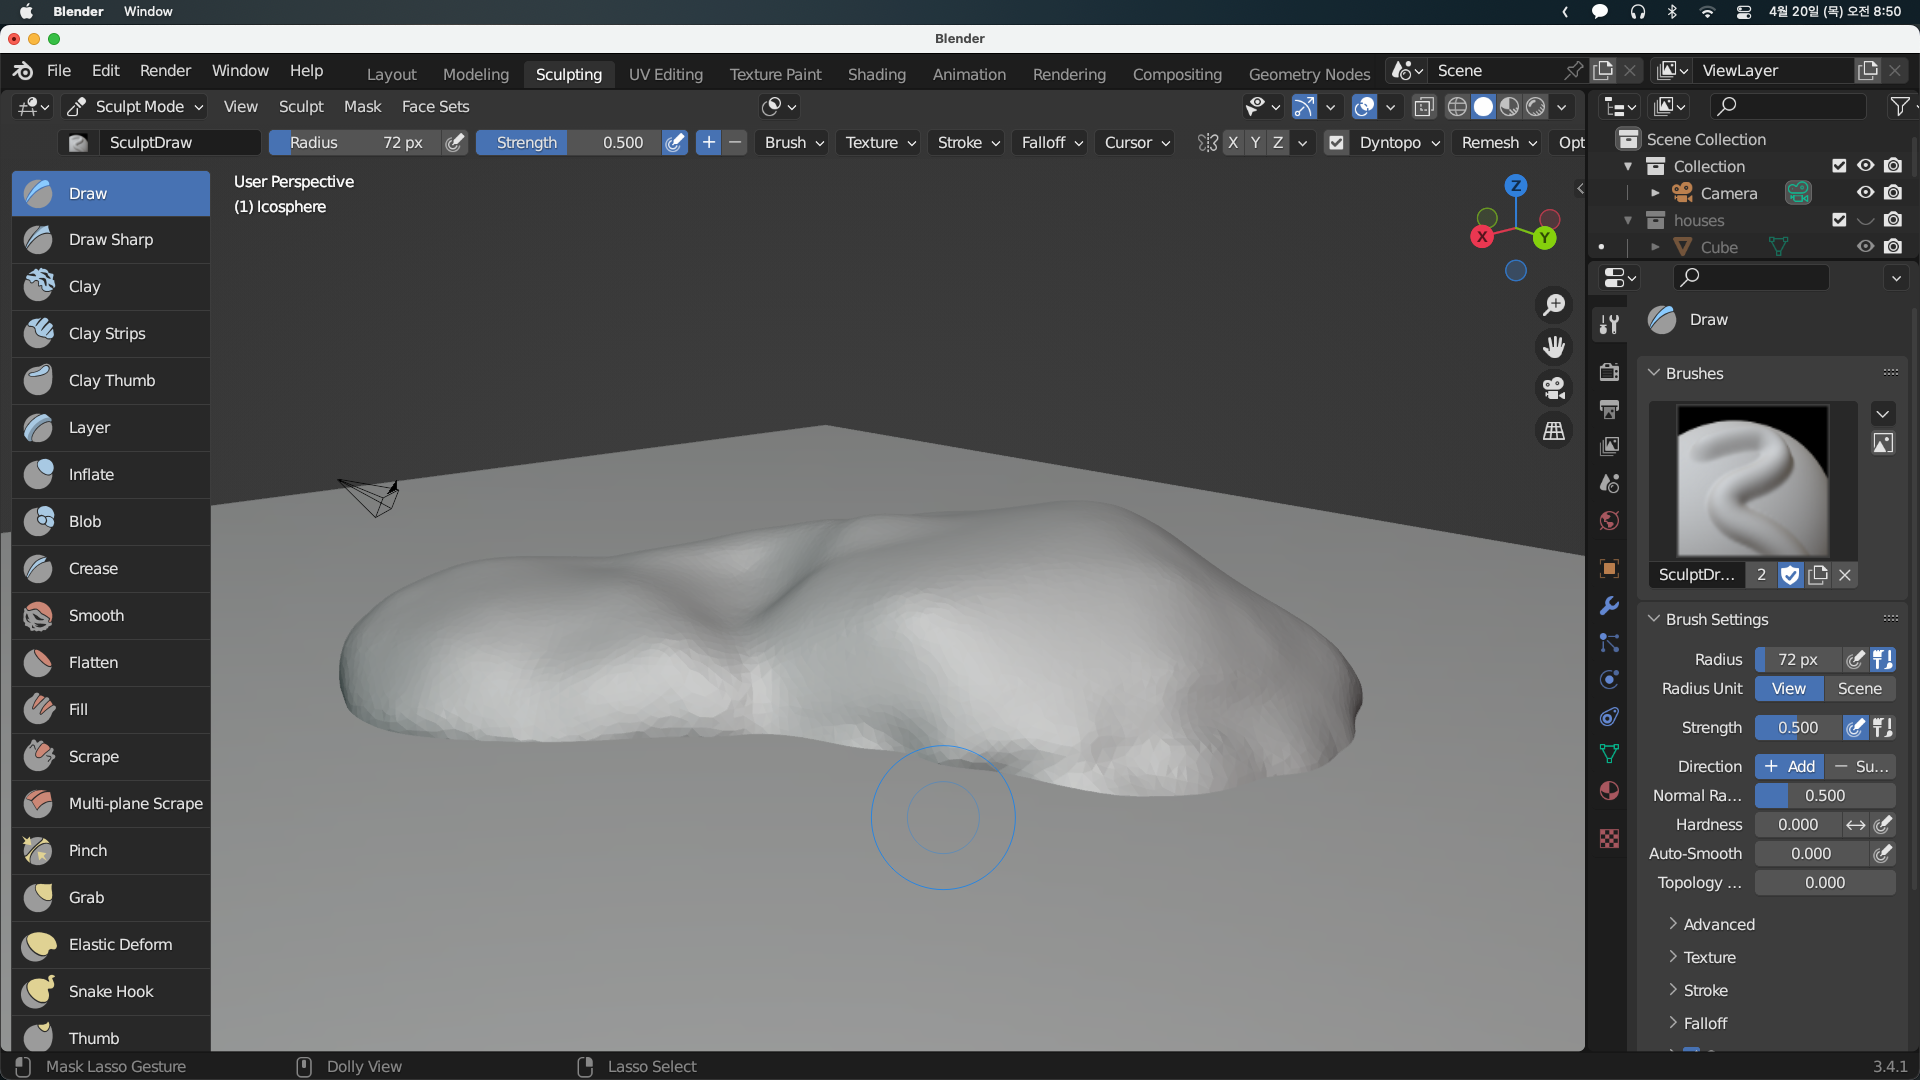Toggle Collection exclude checkbox
Viewport: 1920px width, 1080px height.
pos(1839,166)
